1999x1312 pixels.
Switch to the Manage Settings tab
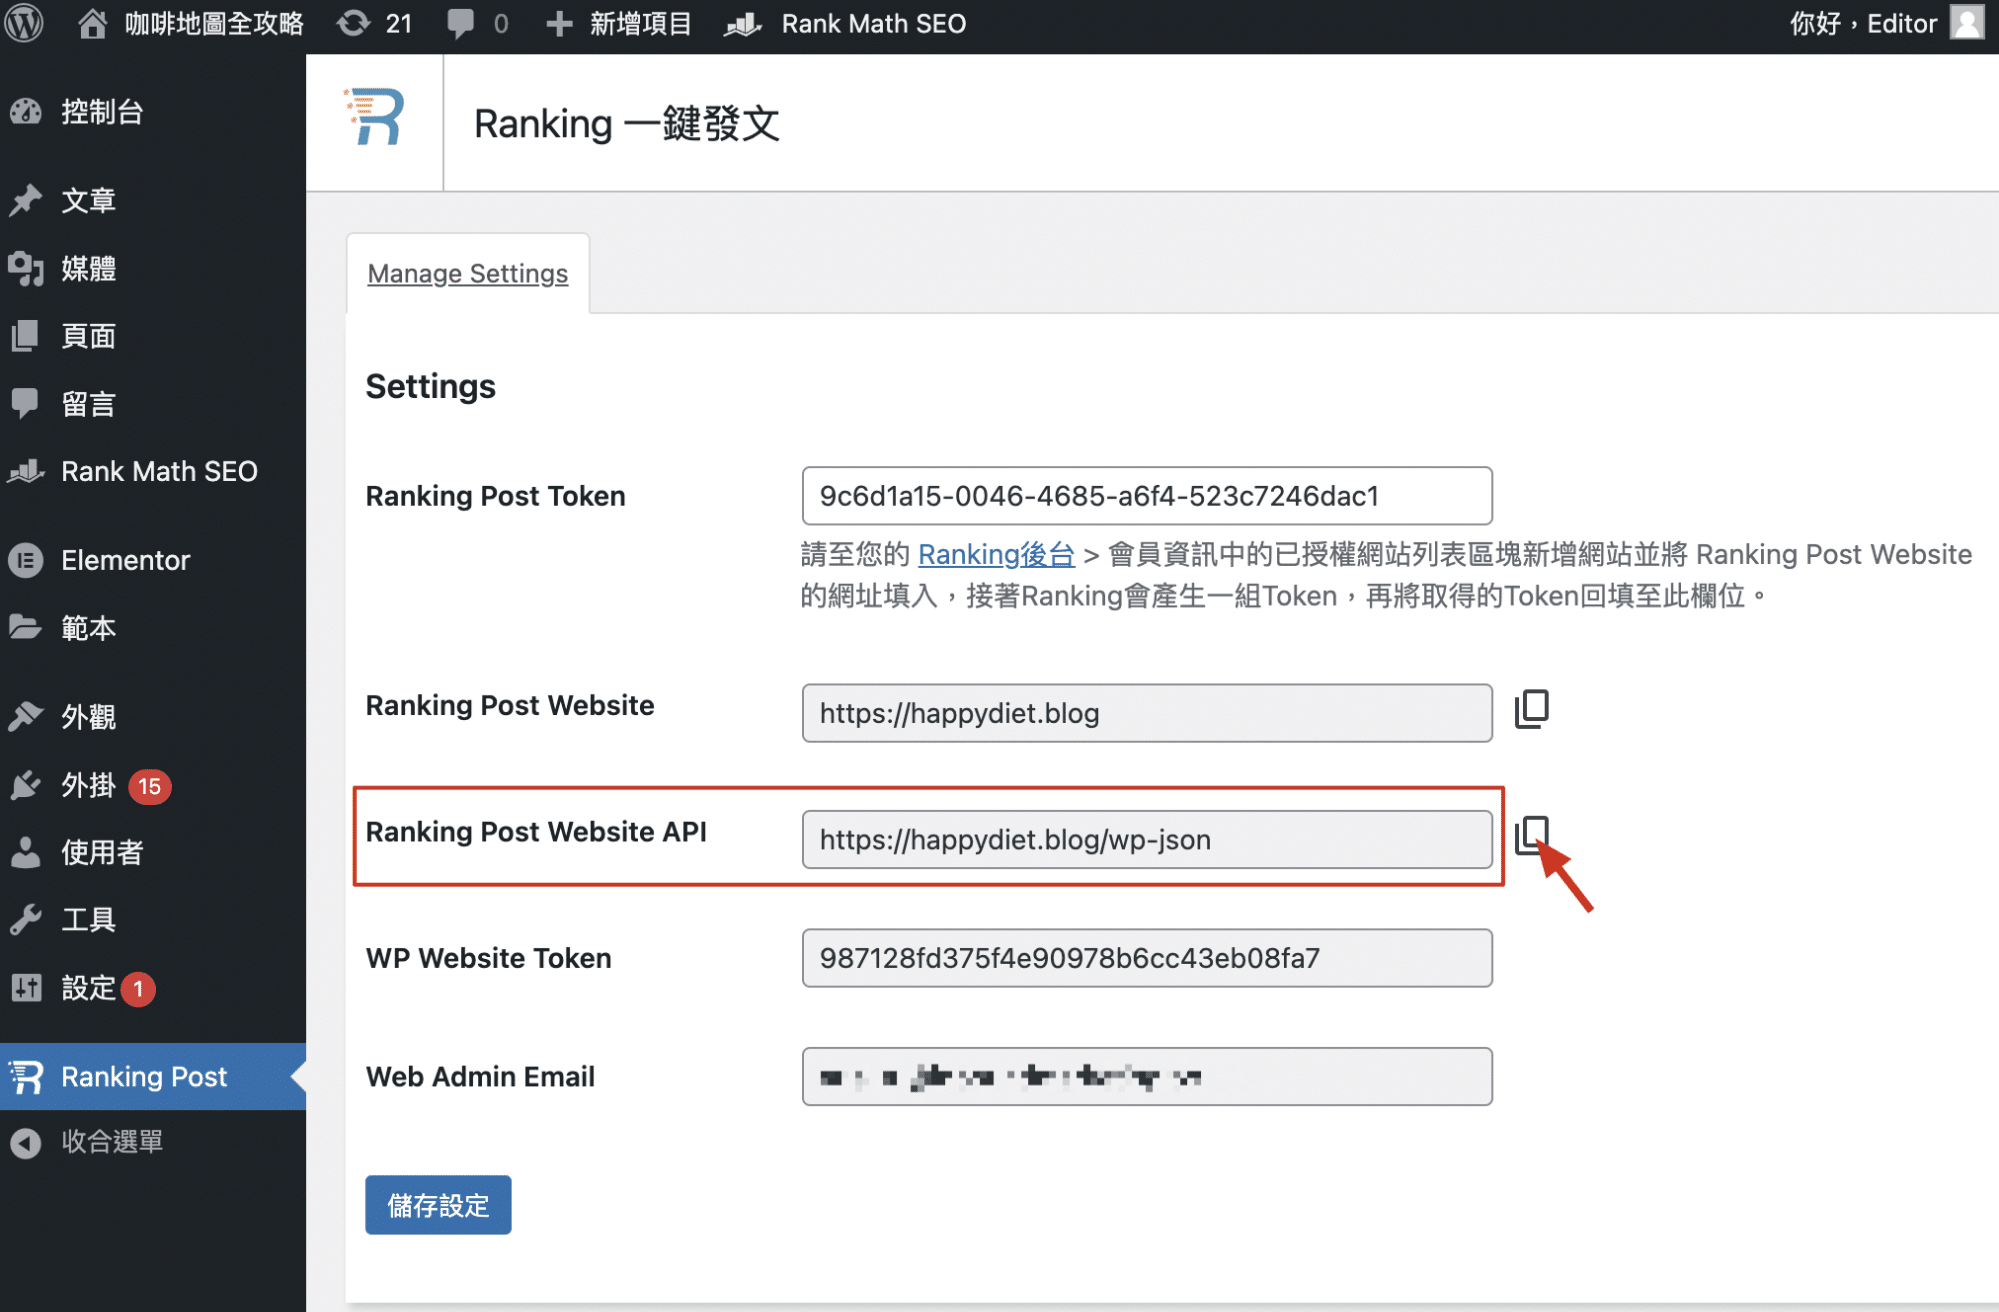point(467,273)
